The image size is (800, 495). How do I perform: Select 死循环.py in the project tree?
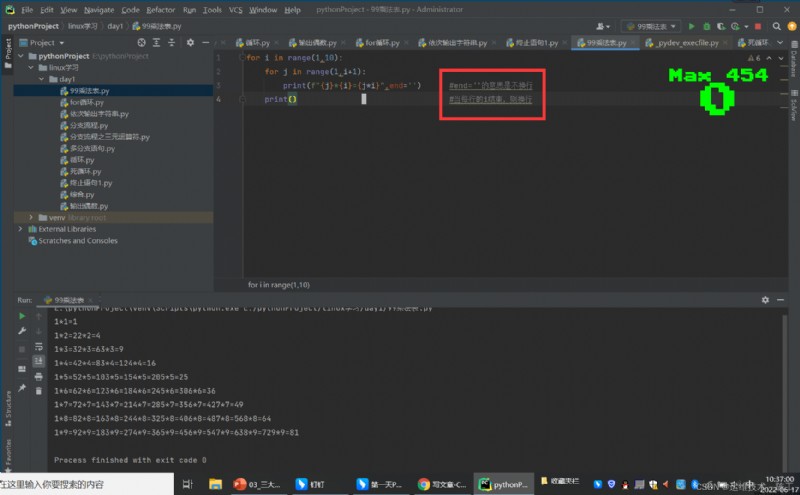[x=85, y=171]
